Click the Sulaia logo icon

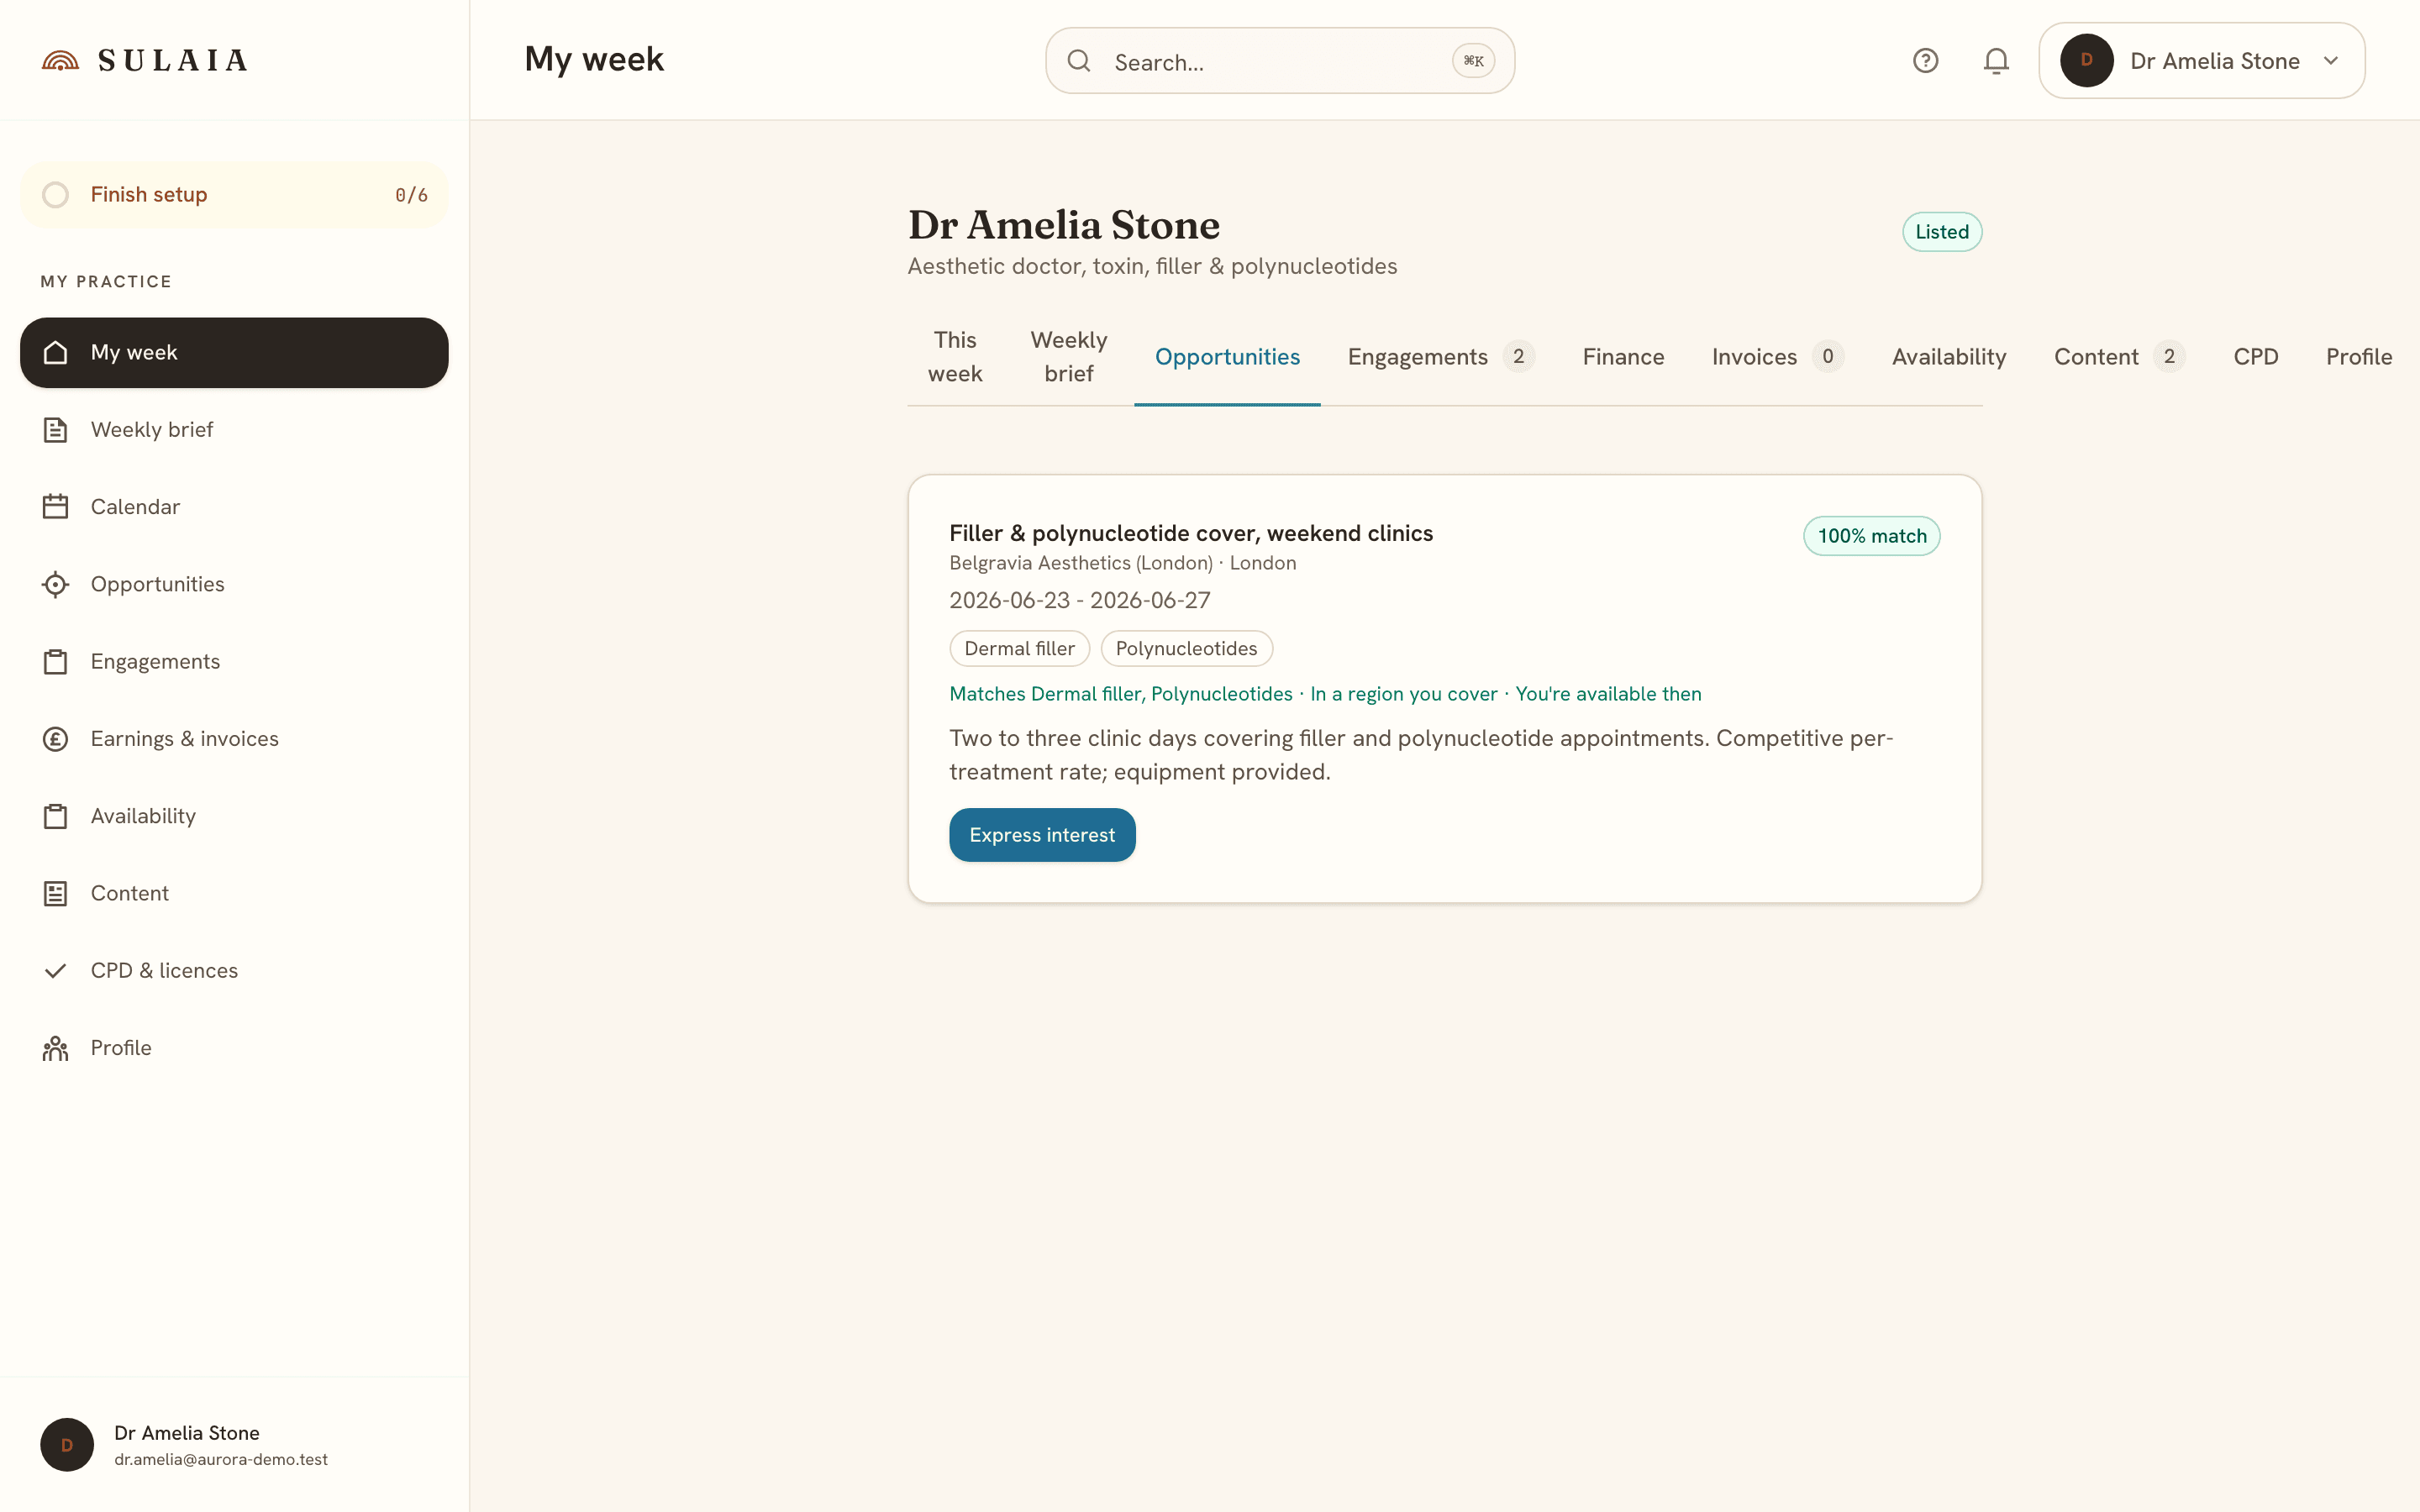60,61
